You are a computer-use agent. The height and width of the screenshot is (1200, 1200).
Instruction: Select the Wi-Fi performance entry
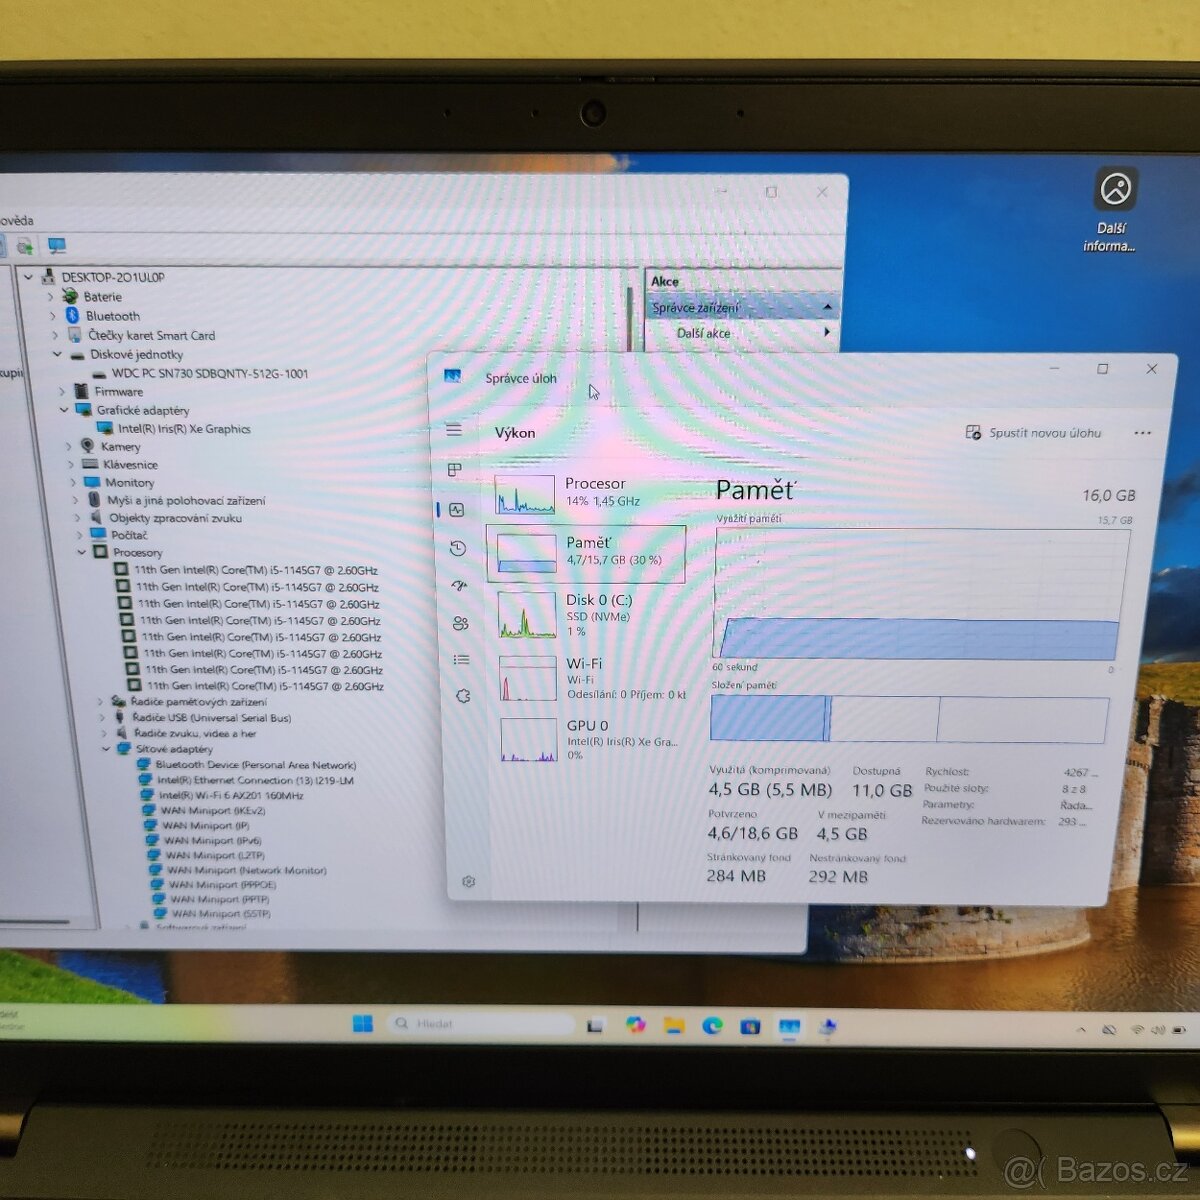(x=594, y=678)
